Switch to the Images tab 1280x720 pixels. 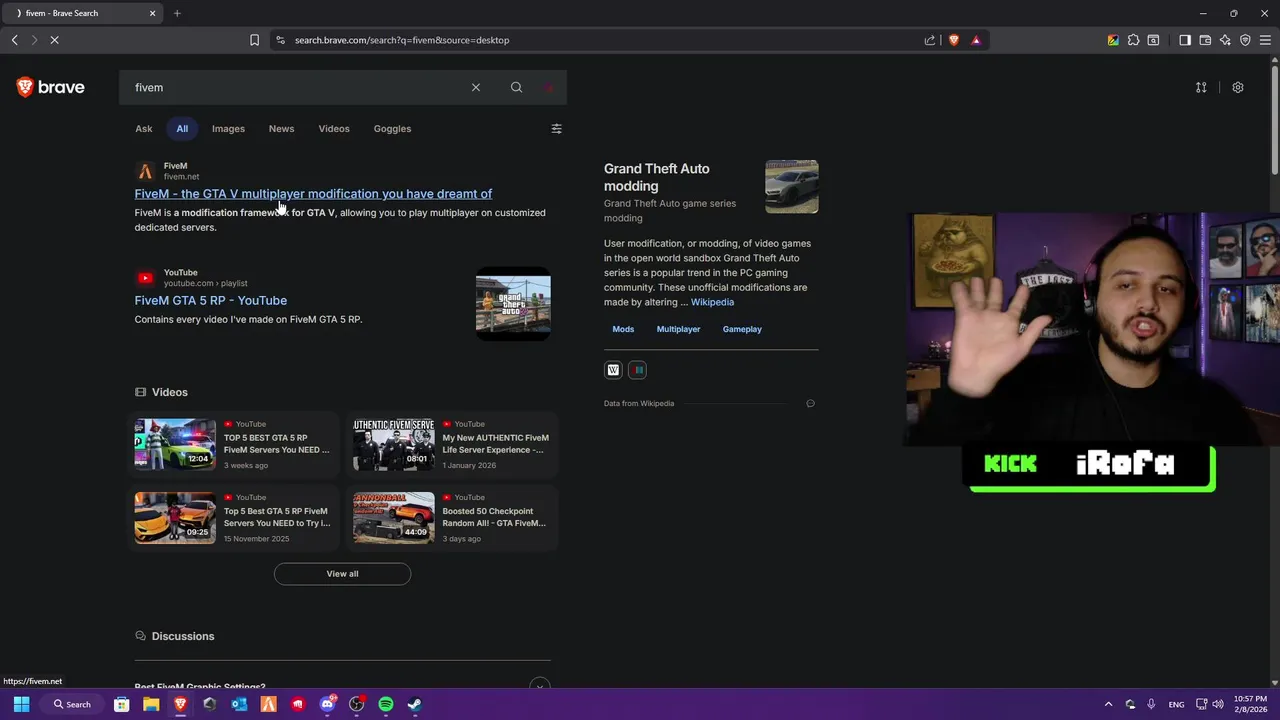pos(228,128)
